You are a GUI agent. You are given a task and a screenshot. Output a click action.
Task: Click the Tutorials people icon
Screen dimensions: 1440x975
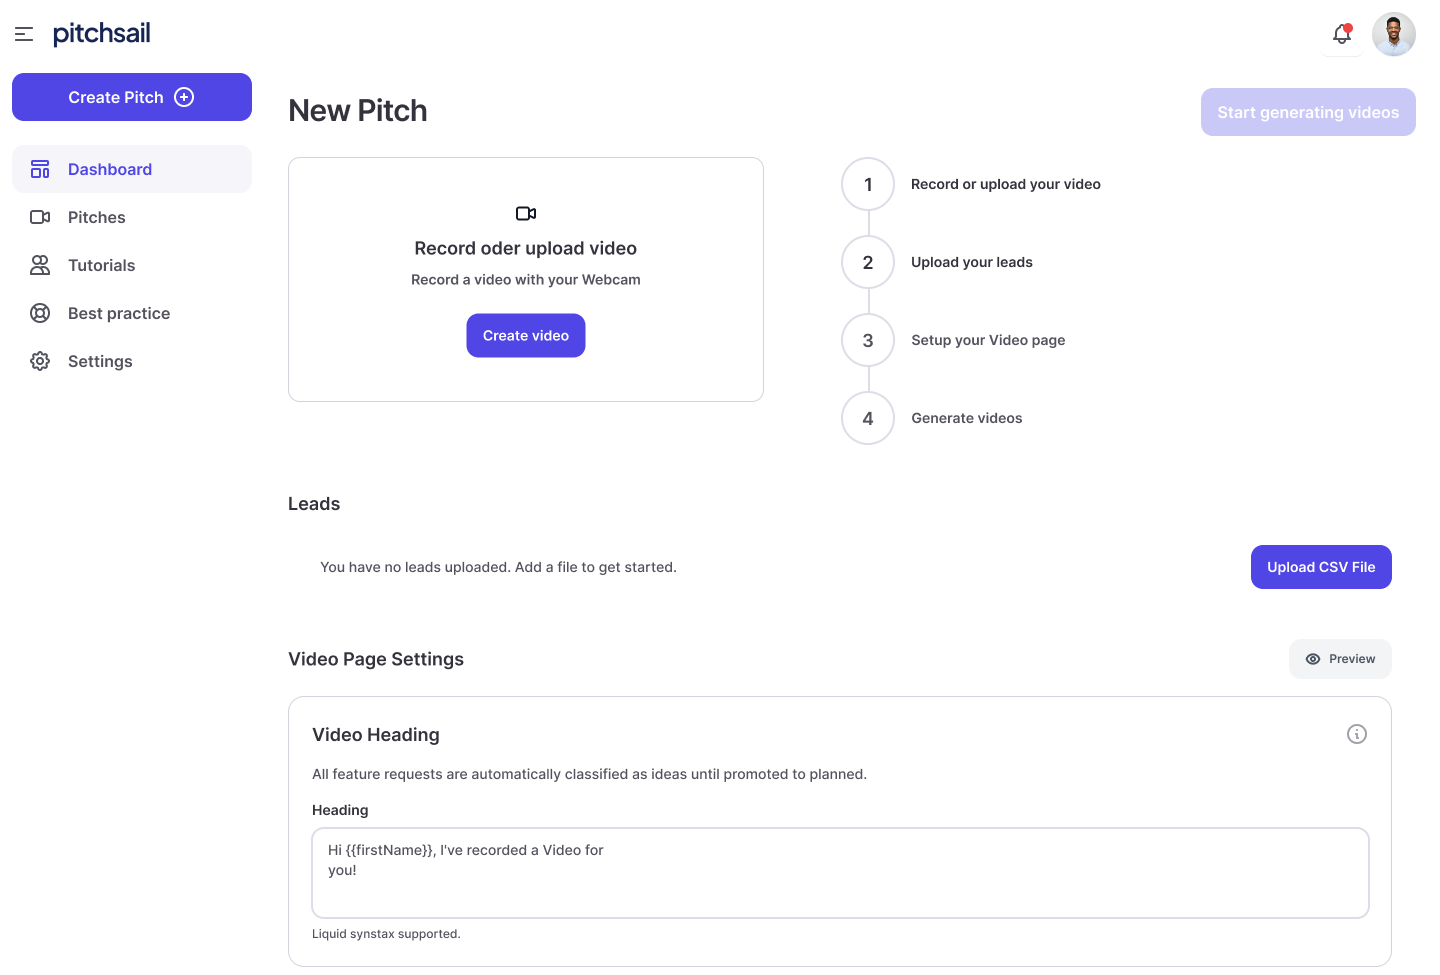click(x=40, y=265)
